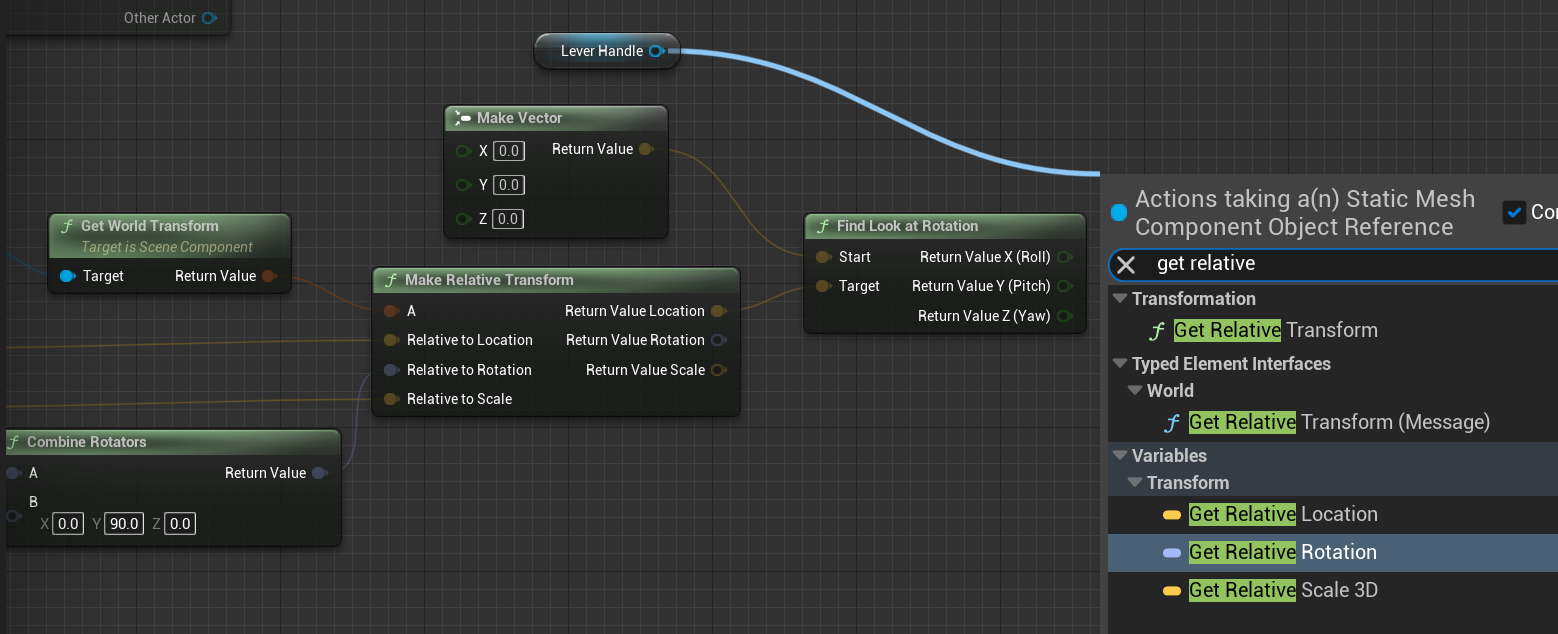Click Combine Rotators B Y value field
This screenshot has height=634, width=1558.
click(124, 523)
